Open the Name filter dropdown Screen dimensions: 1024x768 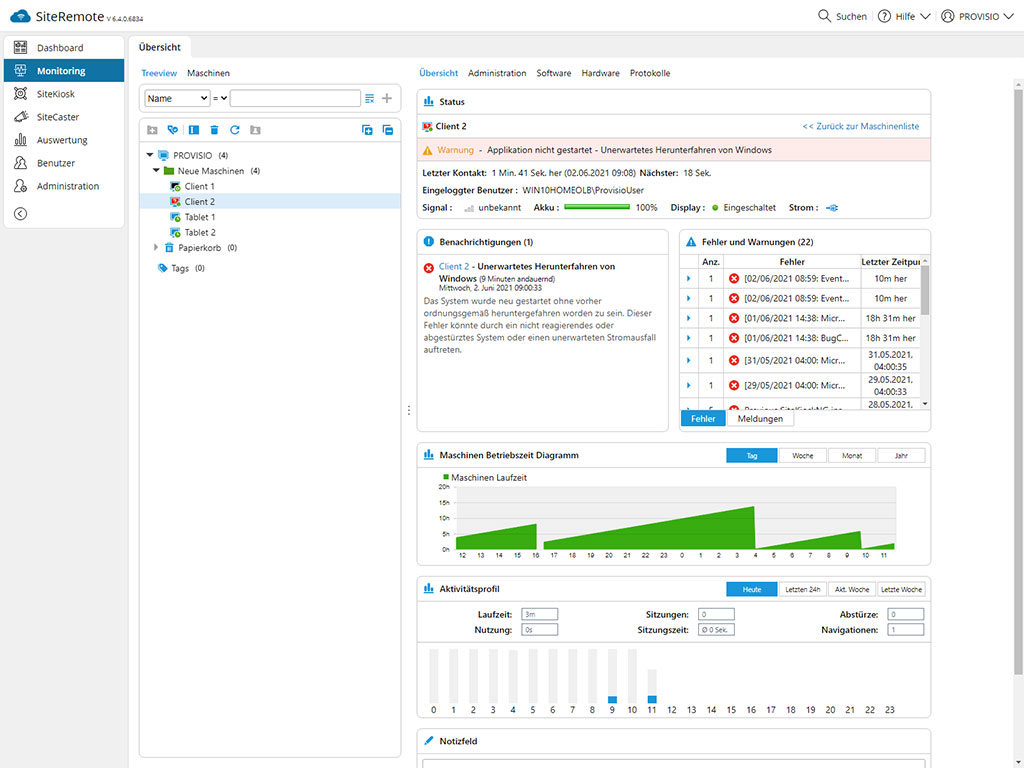click(x=177, y=98)
